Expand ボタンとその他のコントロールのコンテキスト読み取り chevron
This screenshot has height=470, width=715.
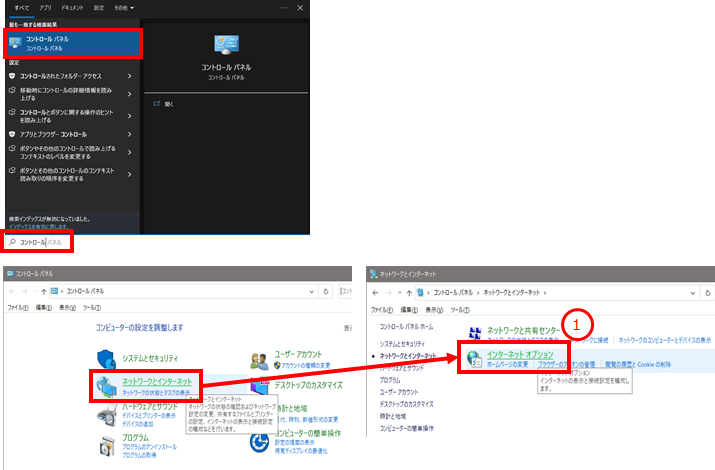(130, 175)
